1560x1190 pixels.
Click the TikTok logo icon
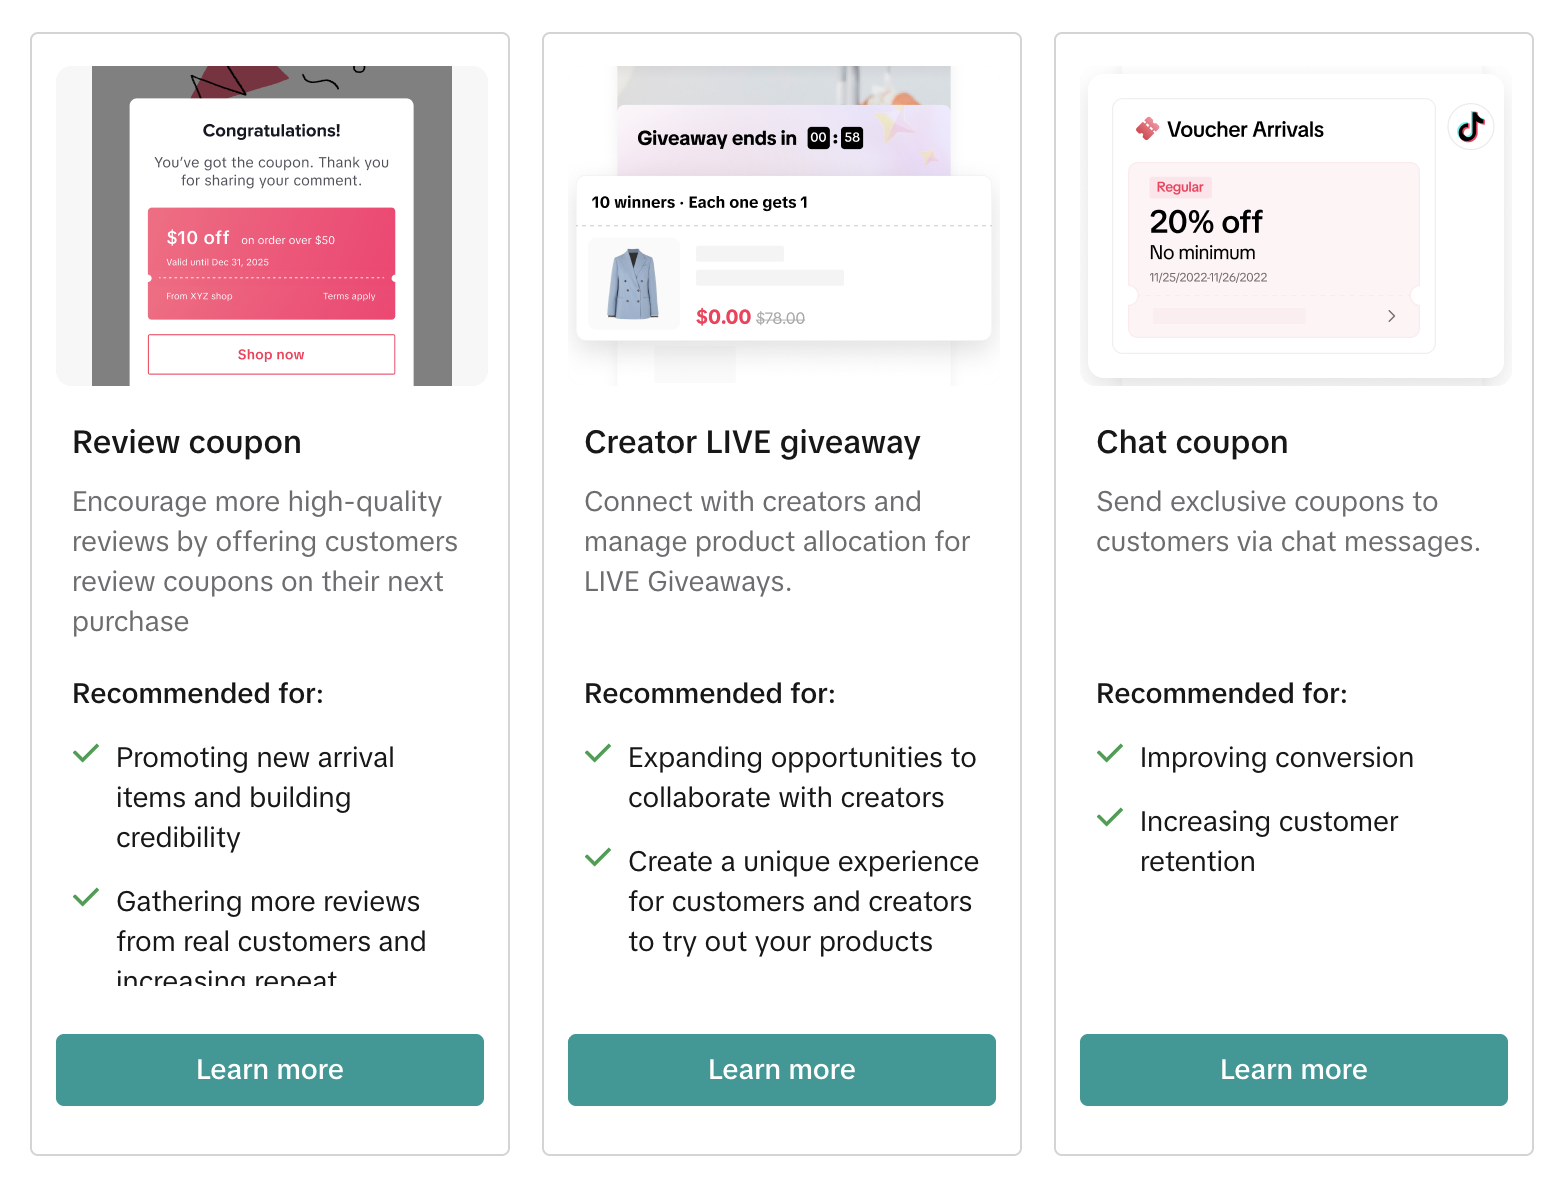point(1470,127)
